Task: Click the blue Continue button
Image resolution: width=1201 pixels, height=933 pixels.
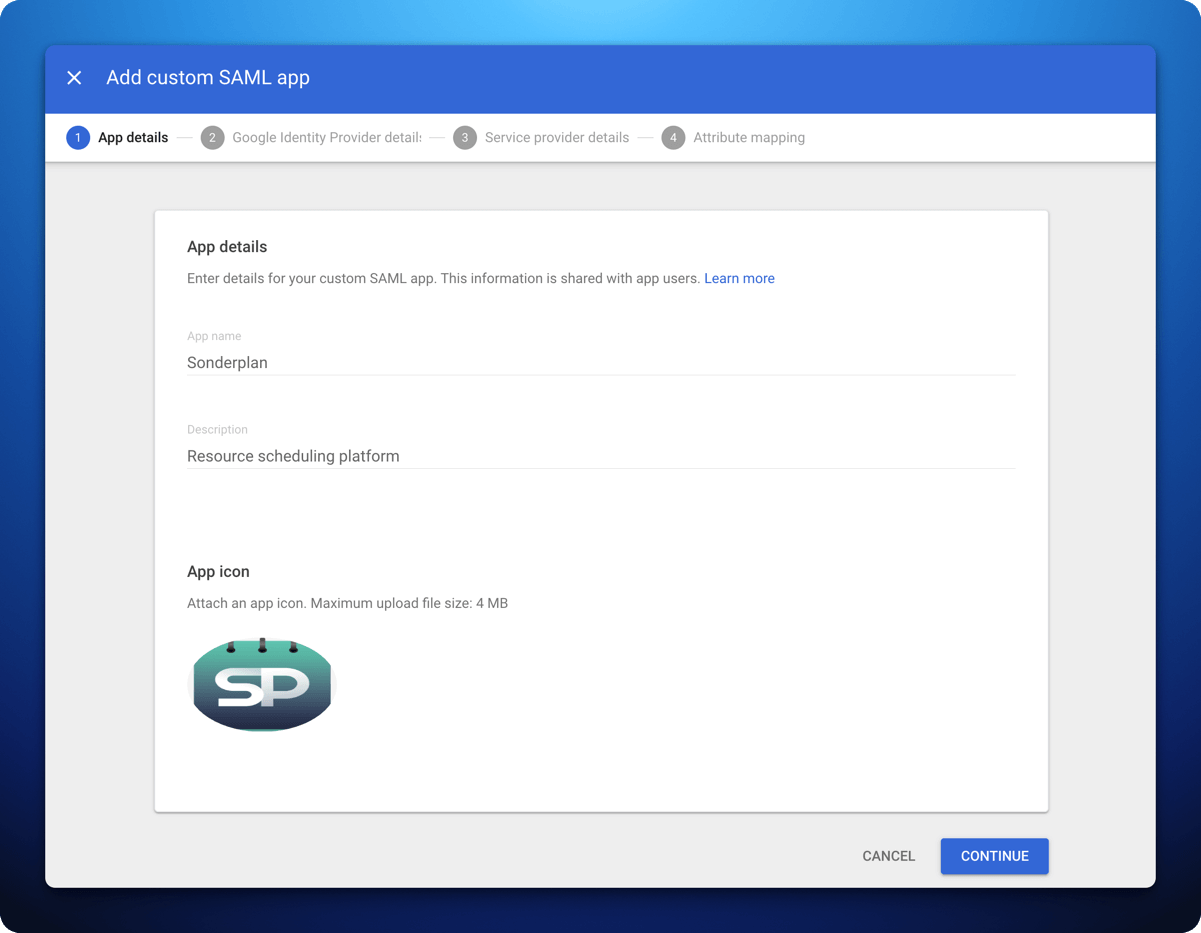Action: [994, 856]
